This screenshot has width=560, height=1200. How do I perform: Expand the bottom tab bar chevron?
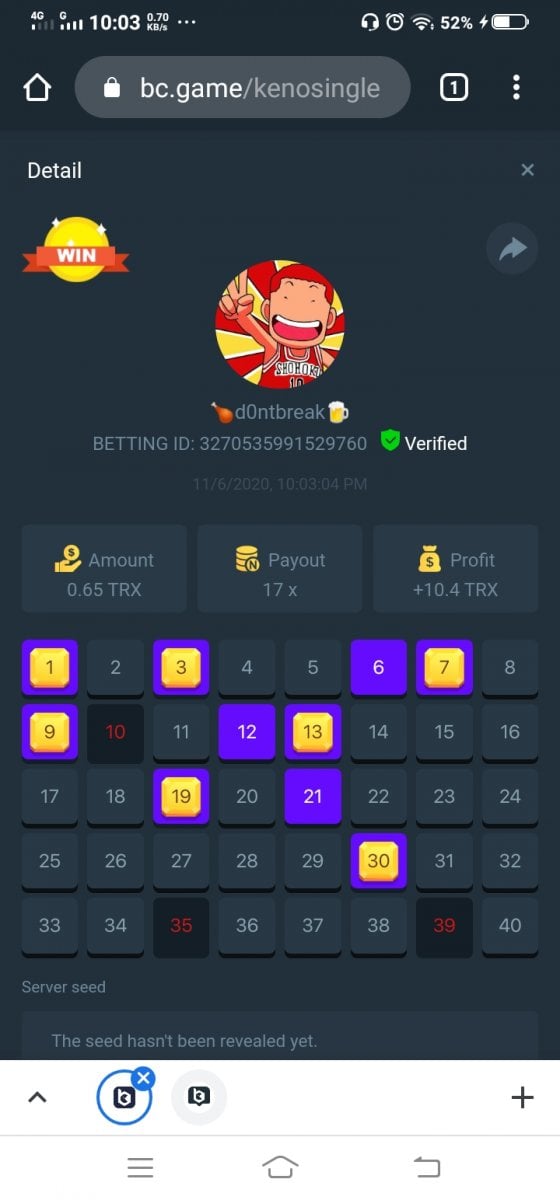(x=37, y=1097)
